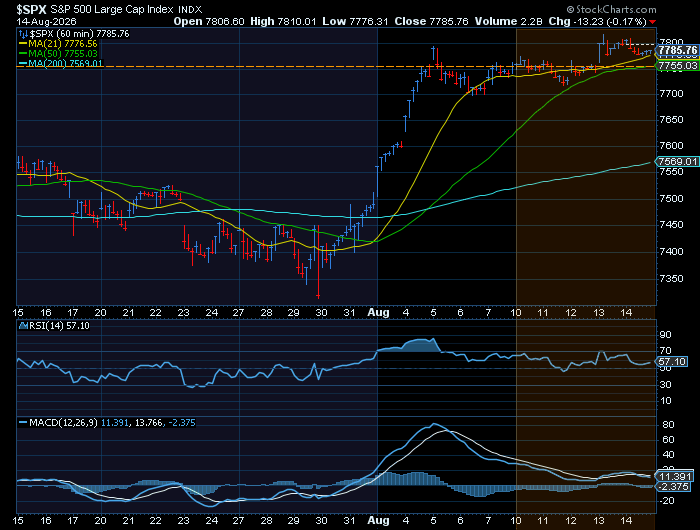Click the 7785.76 last-price tag on right axis
The width and height of the screenshot is (700, 530).
click(678, 50)
